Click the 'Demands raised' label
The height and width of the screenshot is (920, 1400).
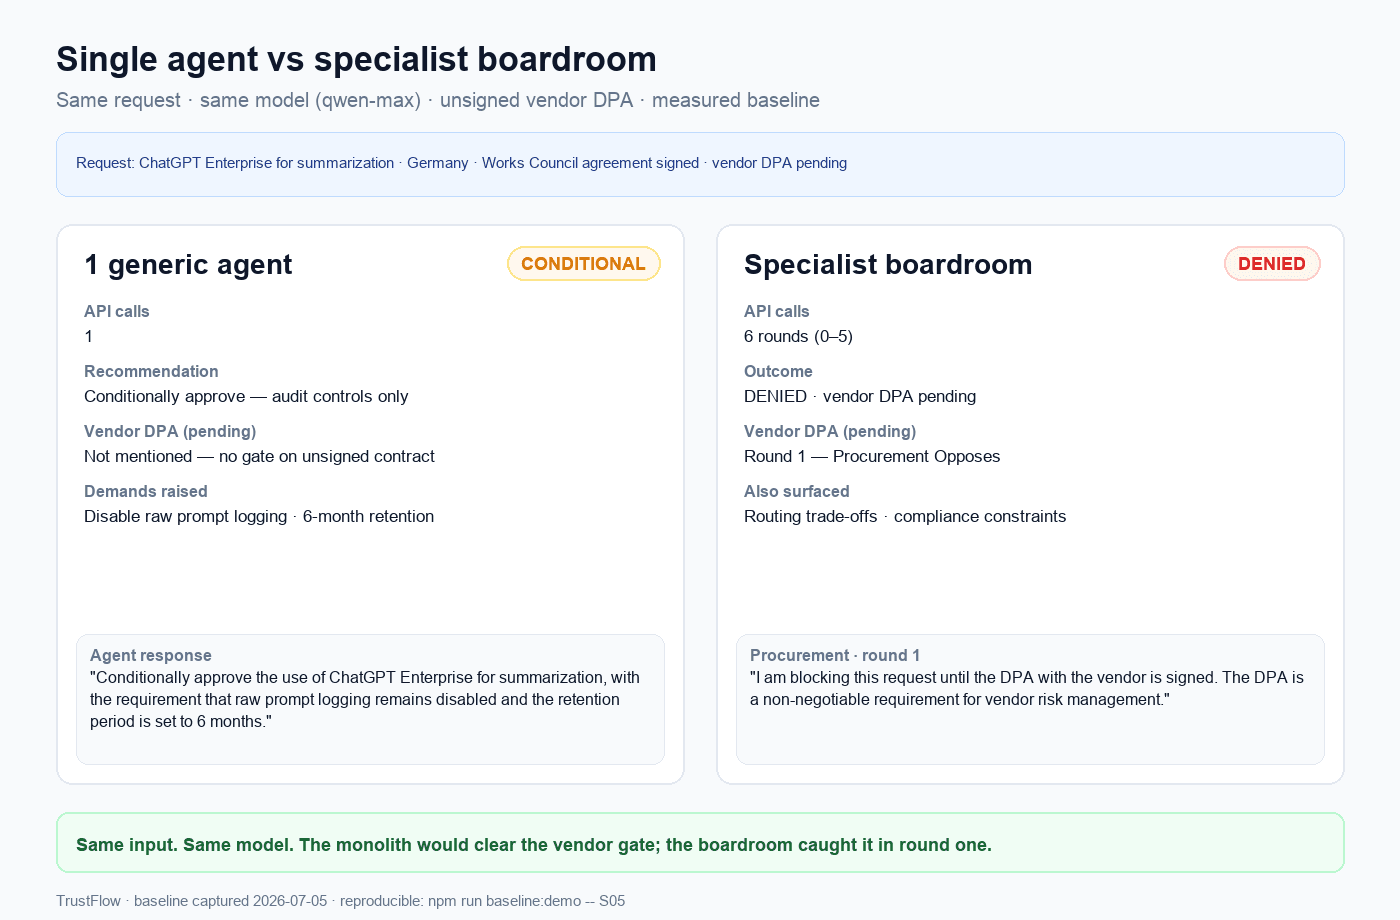pos(146,491)
